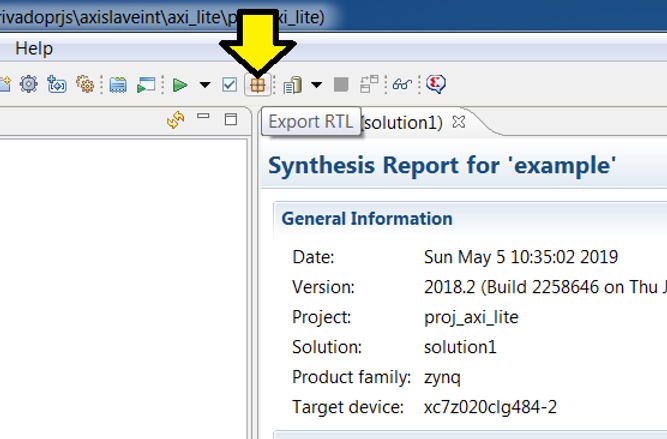Click the glasses analysis view icon
Viewport: 667px width, 439px height.
(x=402, y=84)
